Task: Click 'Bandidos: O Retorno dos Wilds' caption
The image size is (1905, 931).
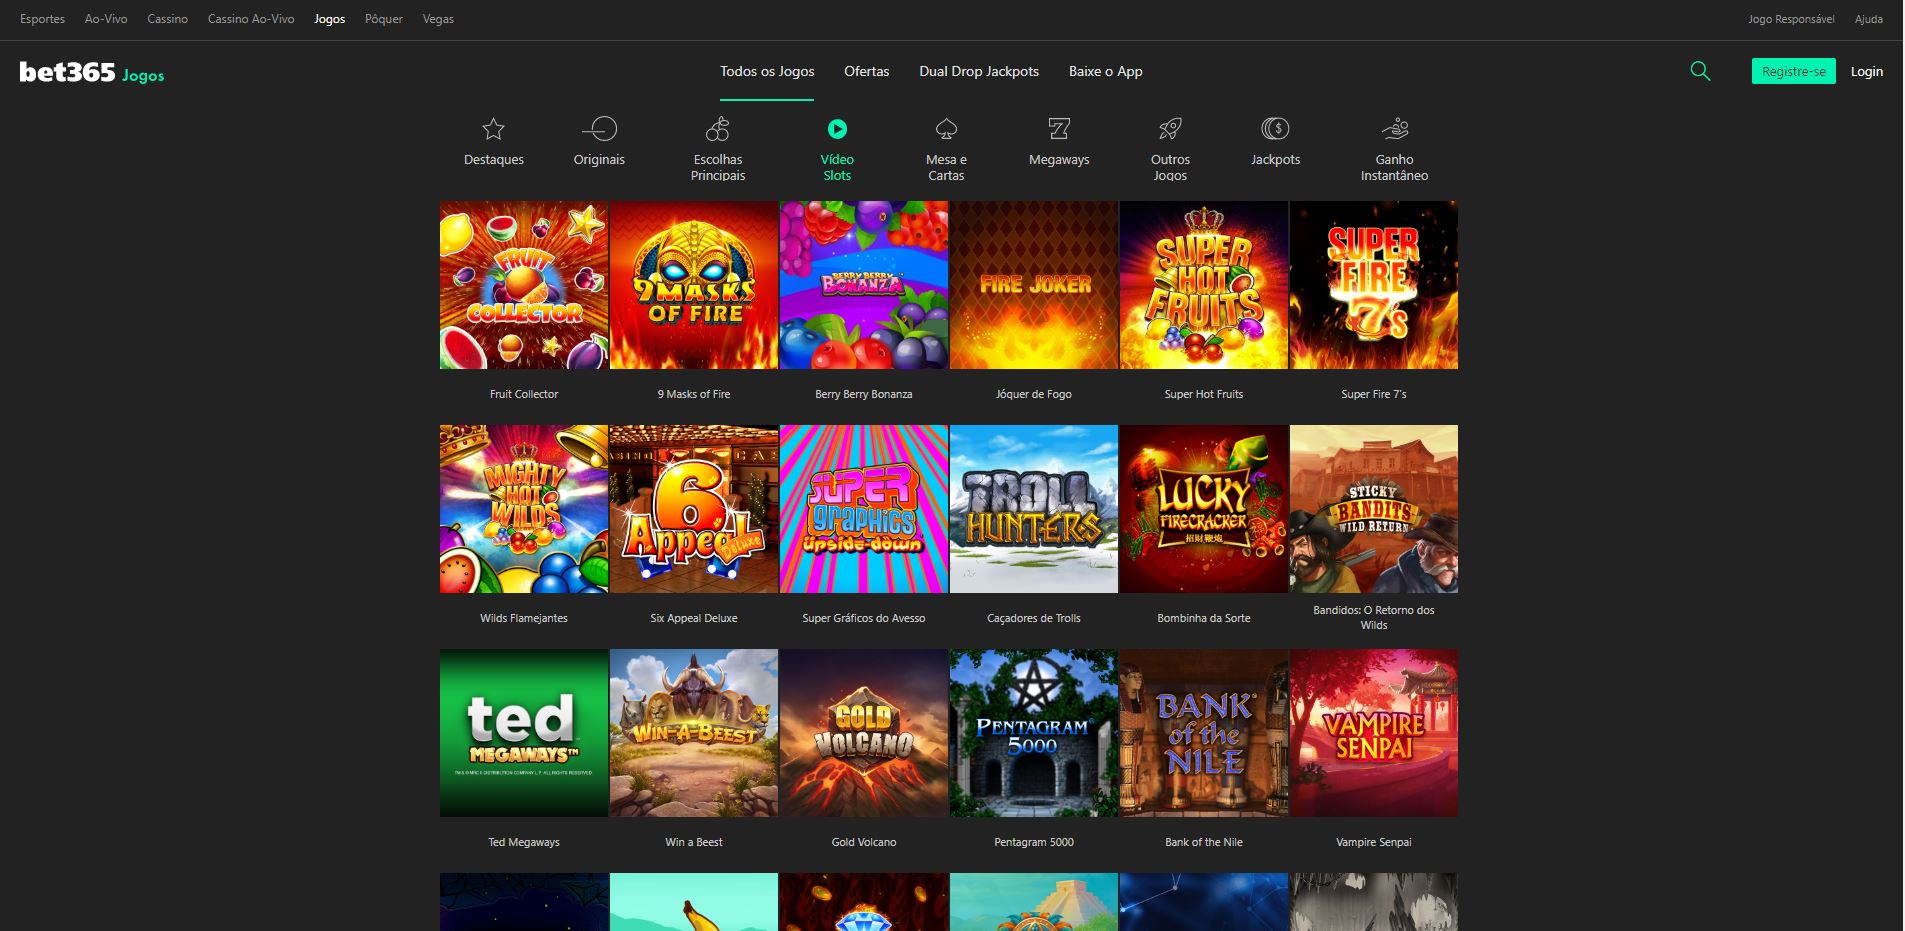Action: [1374, 617]
